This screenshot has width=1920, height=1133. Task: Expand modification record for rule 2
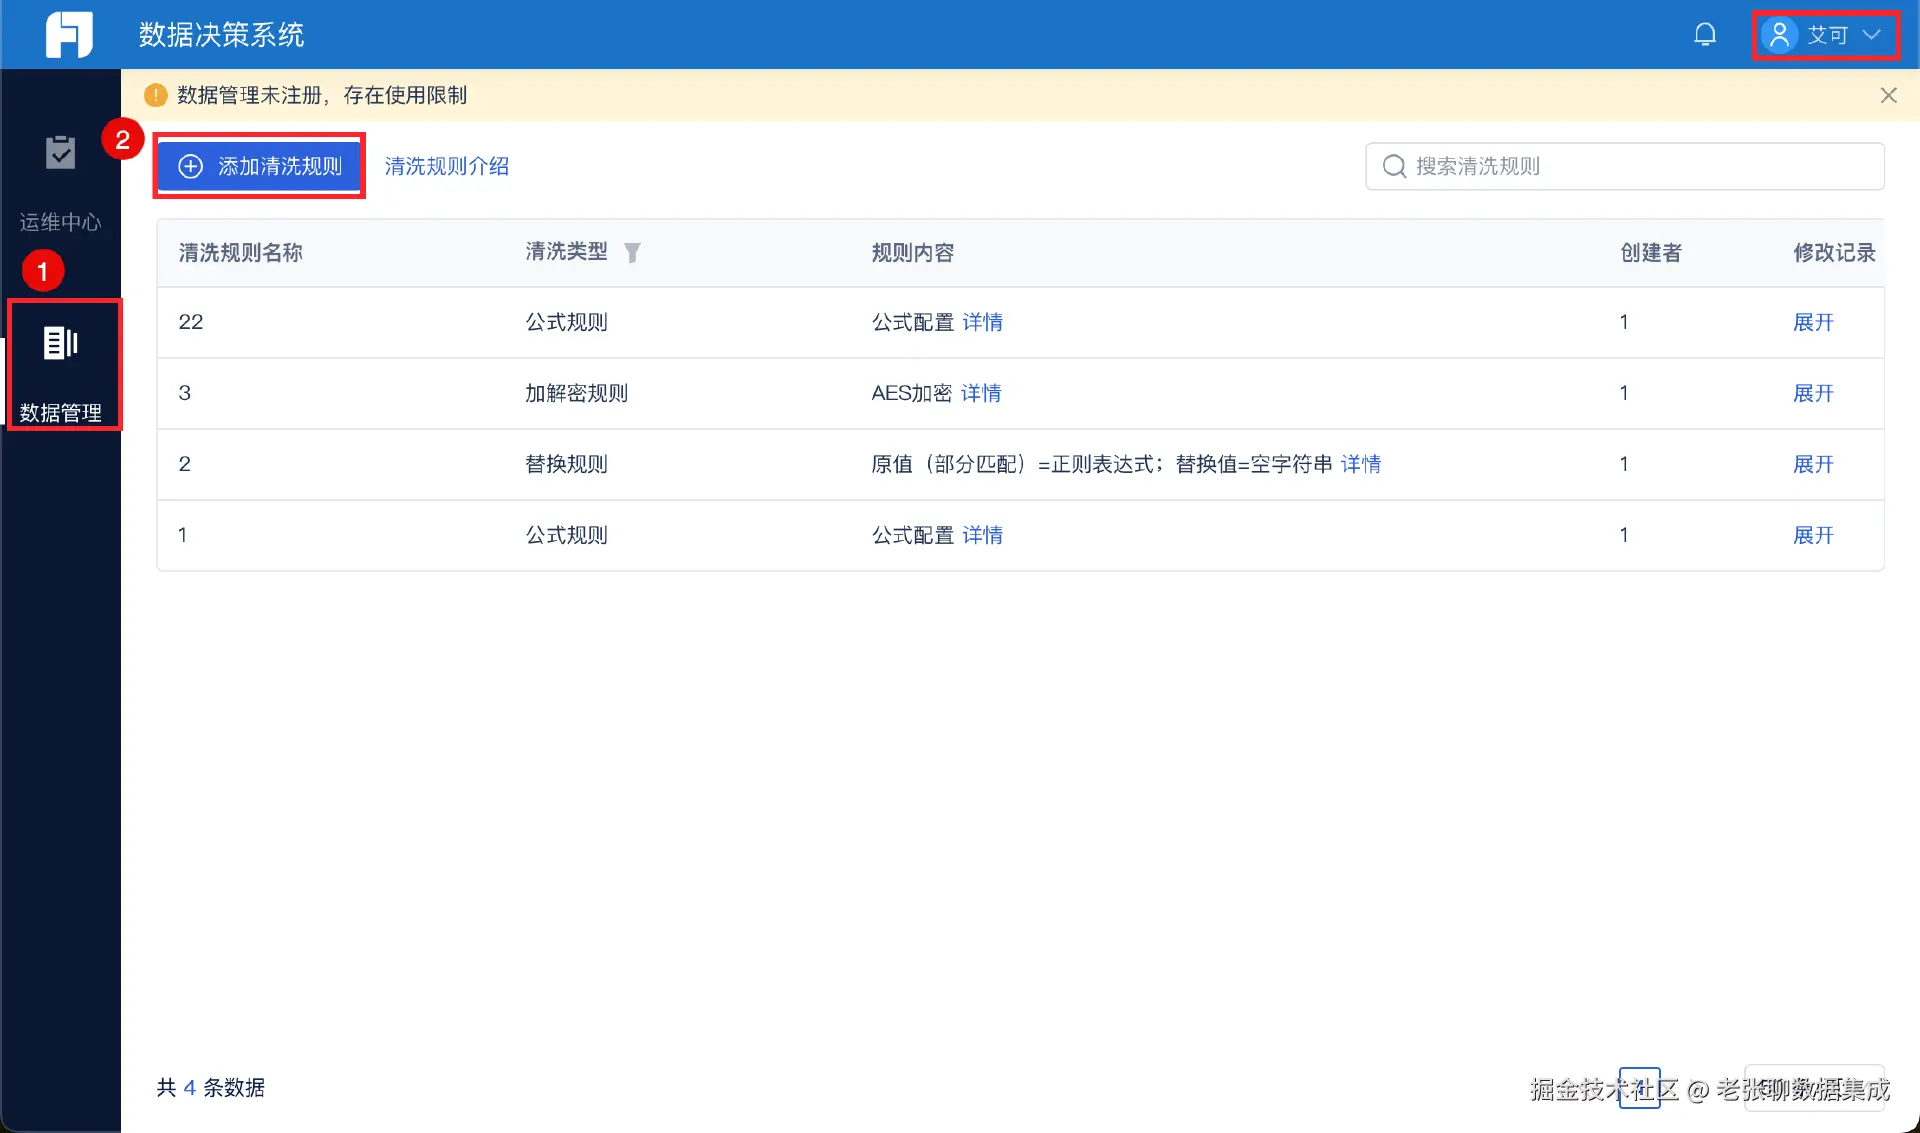tap(1813, 464)
